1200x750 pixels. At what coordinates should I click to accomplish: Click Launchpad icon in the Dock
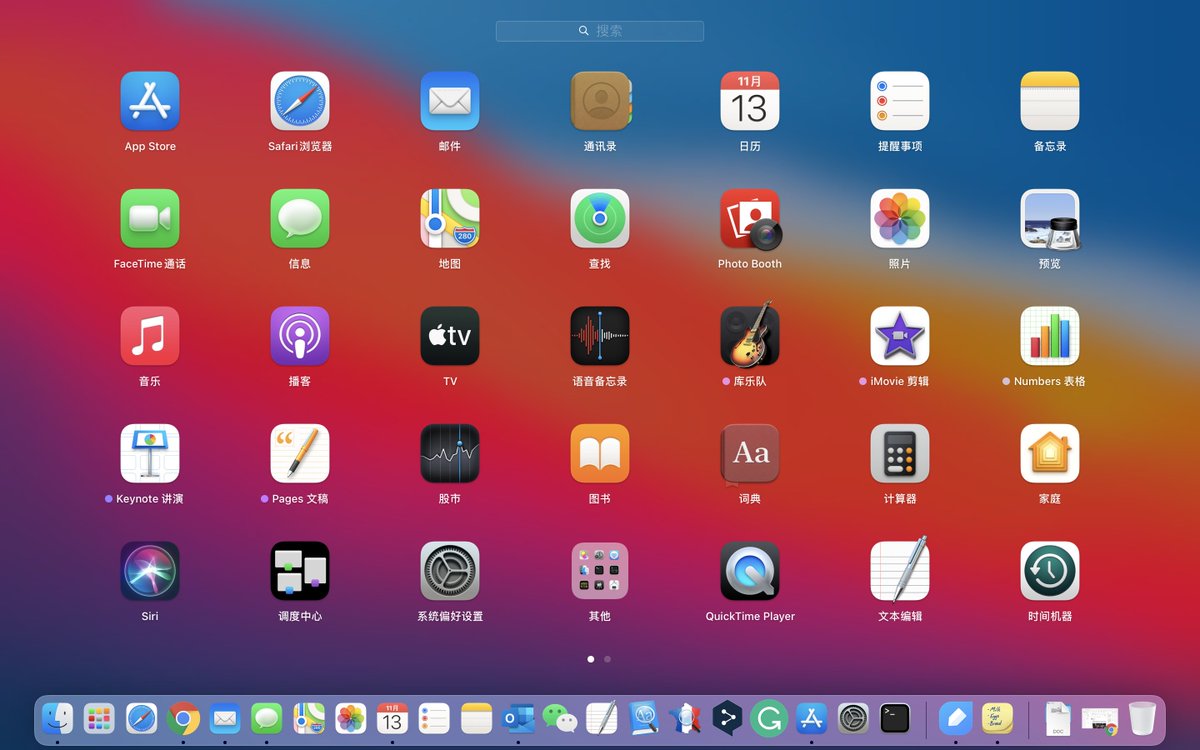click(99, 718)
